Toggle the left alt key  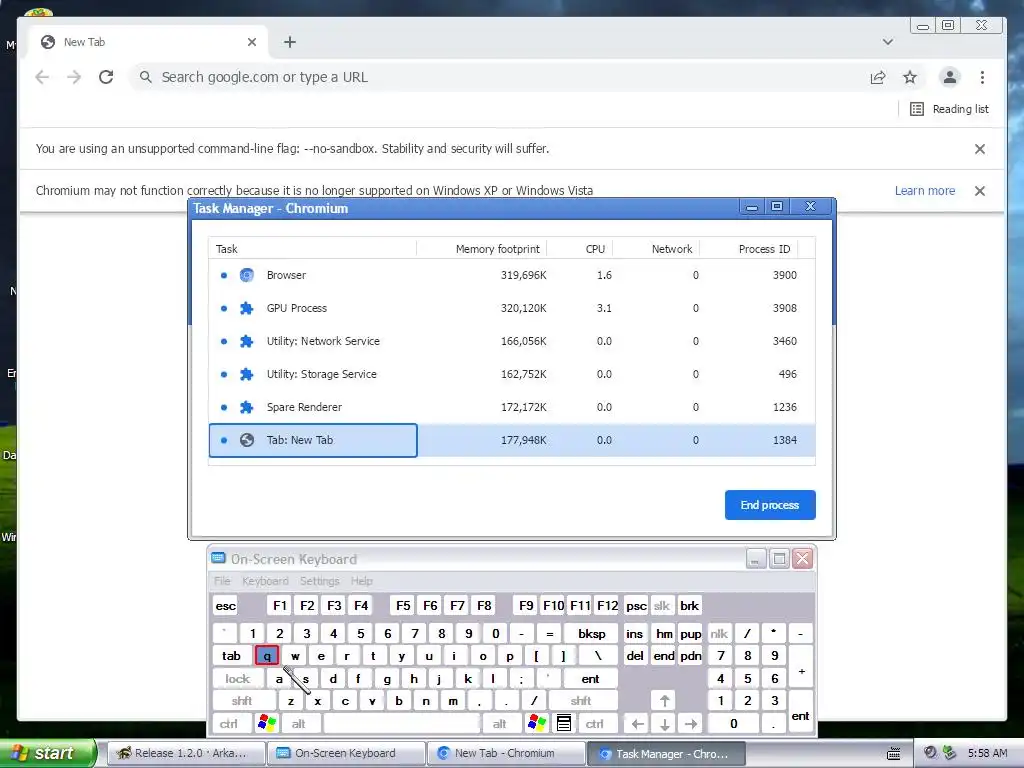pyautogui.click(x=298, y=724)
